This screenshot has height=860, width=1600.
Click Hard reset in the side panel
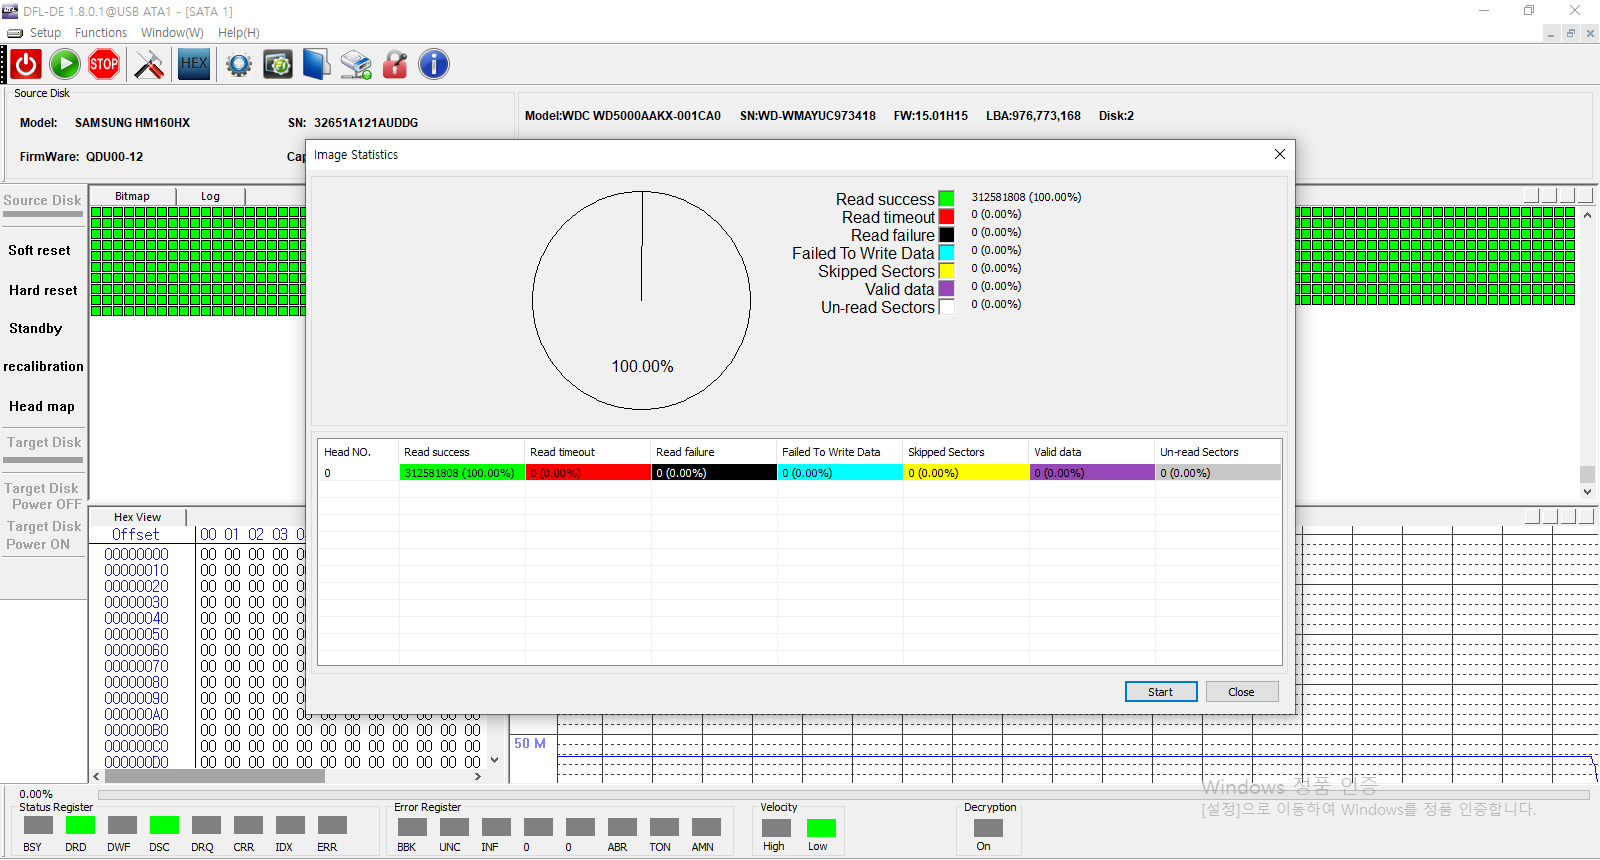[43, 291]
